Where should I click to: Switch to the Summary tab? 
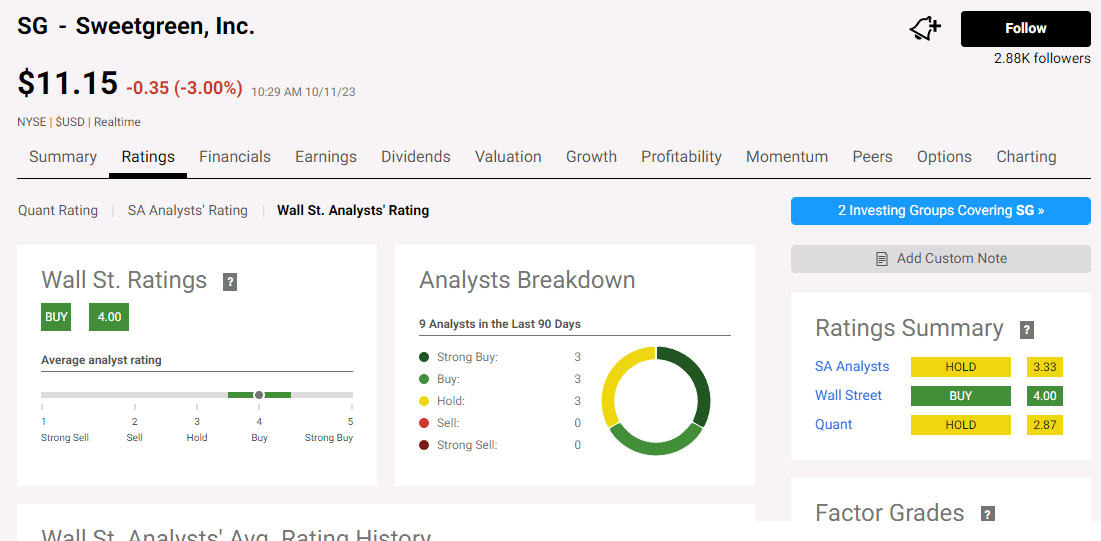point(63,157)
